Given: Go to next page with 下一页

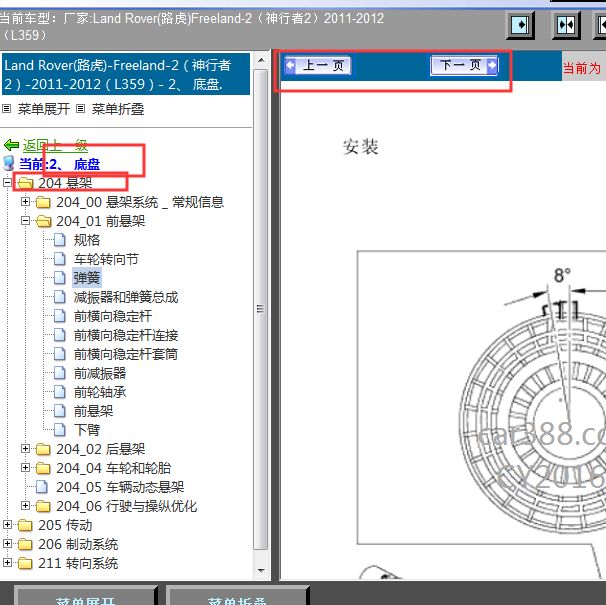Looking at the screenshot, I should 464,65.
